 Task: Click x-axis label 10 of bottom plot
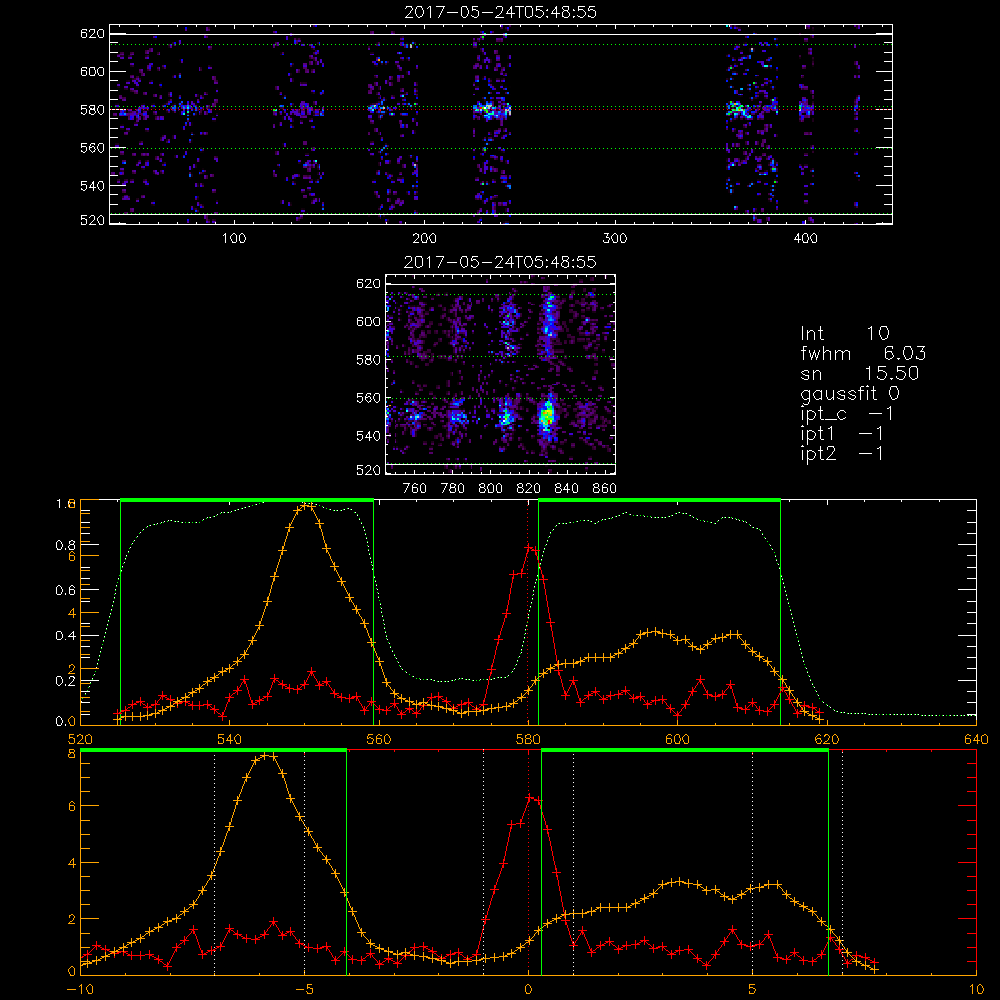click(x=976, y=989)
